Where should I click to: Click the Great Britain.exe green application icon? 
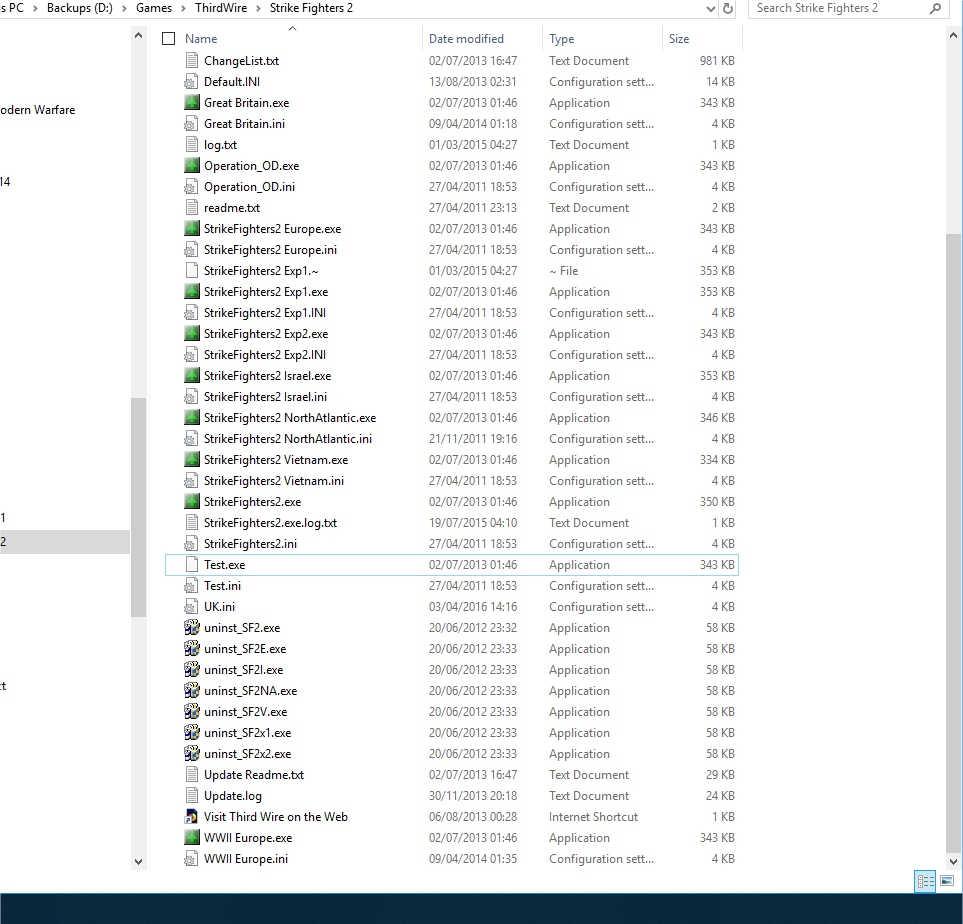click(x=192, y=103)
